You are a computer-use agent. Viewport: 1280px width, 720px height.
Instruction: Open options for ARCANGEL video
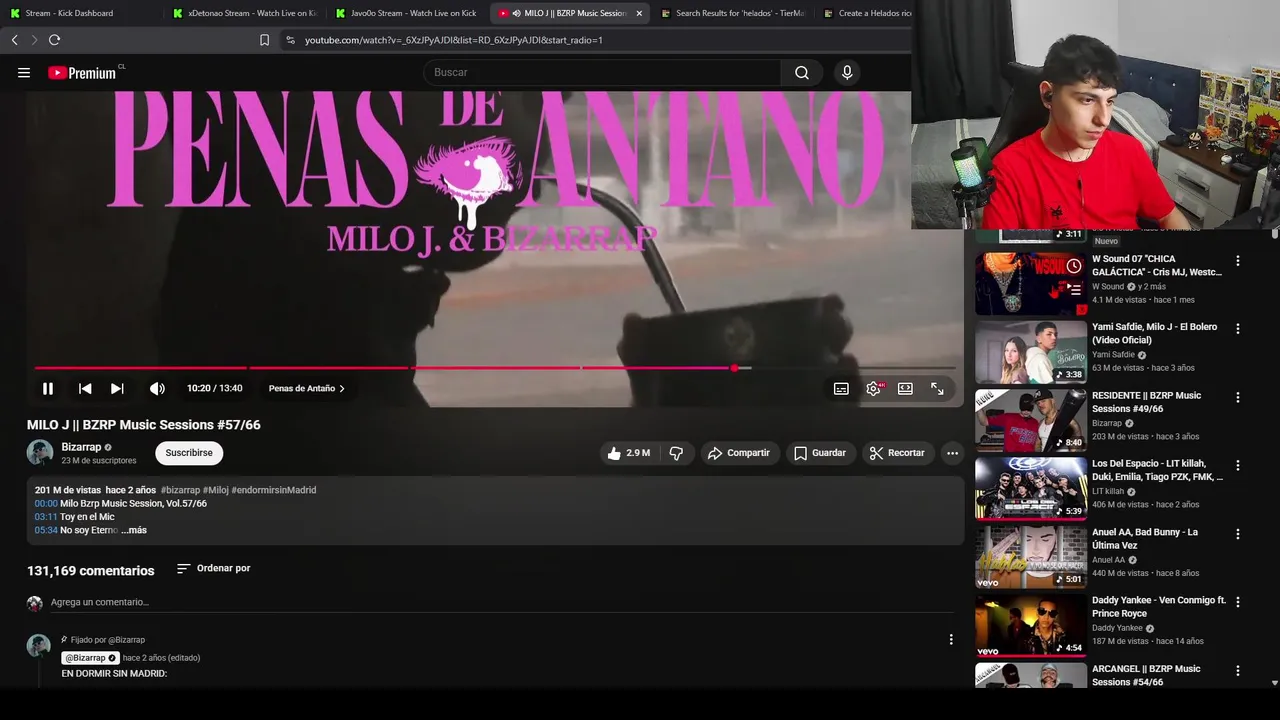pos(1238,671)
